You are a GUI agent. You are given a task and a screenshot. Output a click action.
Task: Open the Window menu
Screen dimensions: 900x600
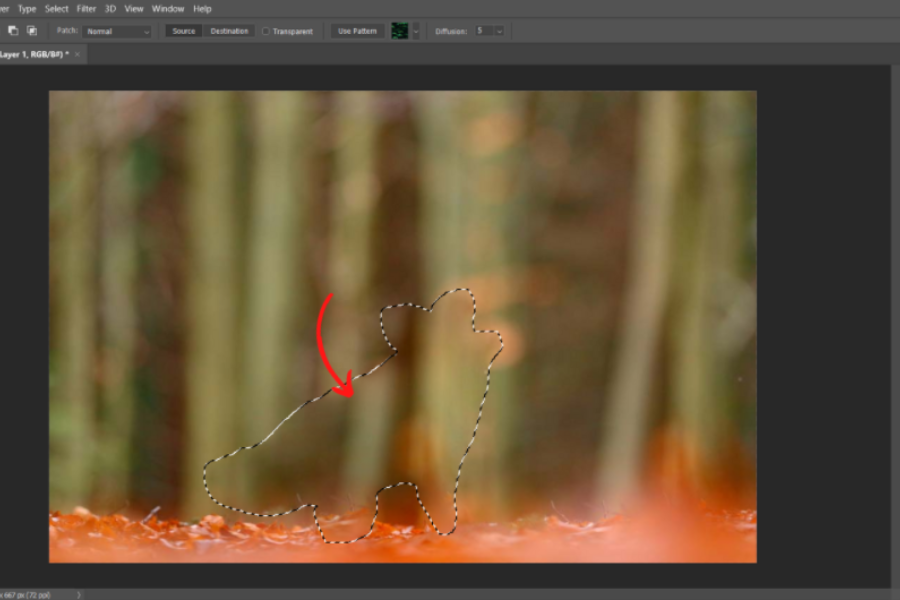(168, 8)
